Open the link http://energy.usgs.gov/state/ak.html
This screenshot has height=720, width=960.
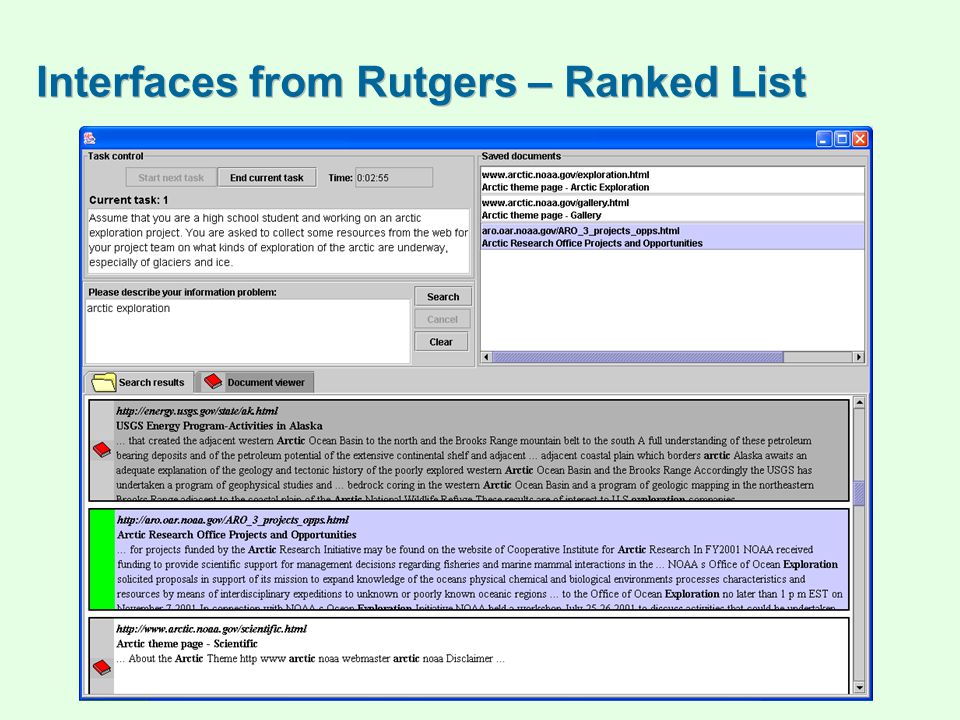coord(197,411)
